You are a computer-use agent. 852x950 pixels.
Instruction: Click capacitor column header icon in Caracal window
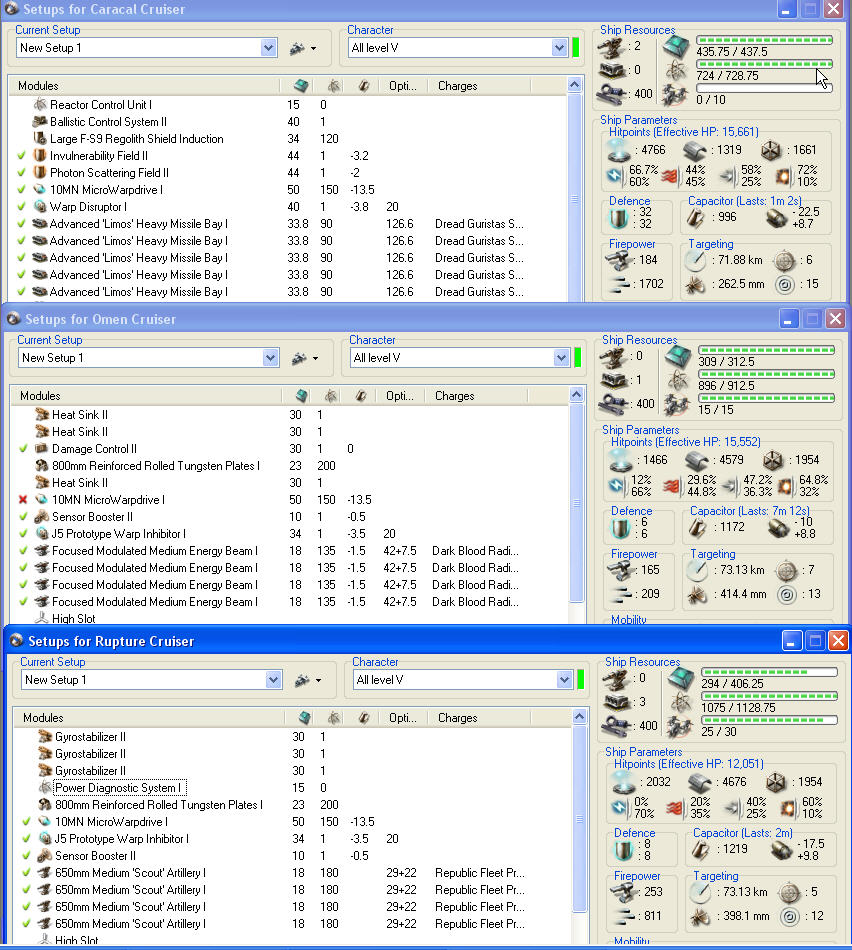[x=364, y=86]
